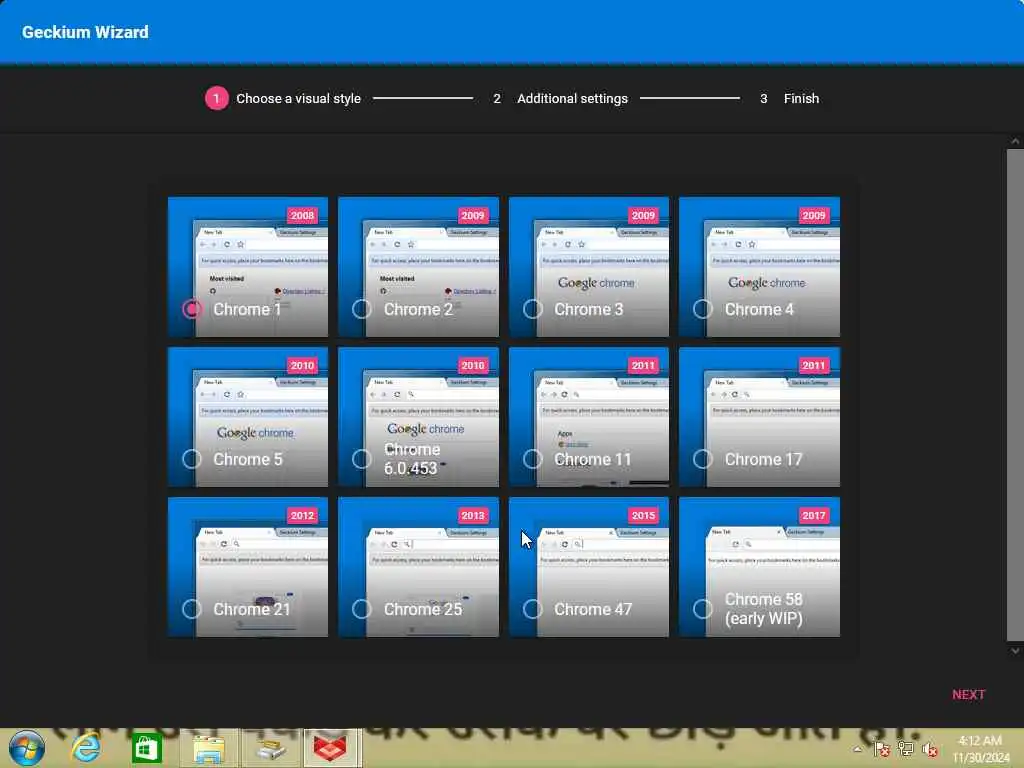Select the Chrome 3 radio button
1024x768 pixels.
[533, 309]
